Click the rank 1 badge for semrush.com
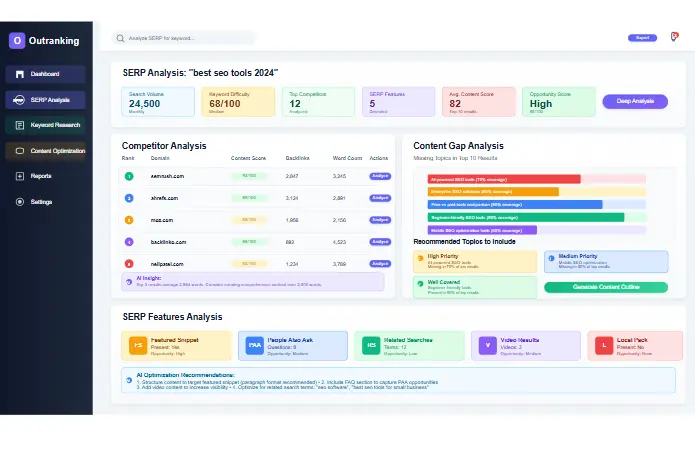The height and width of the screenshot is (454, 695). pyautogui.click(x=129, y=176)
